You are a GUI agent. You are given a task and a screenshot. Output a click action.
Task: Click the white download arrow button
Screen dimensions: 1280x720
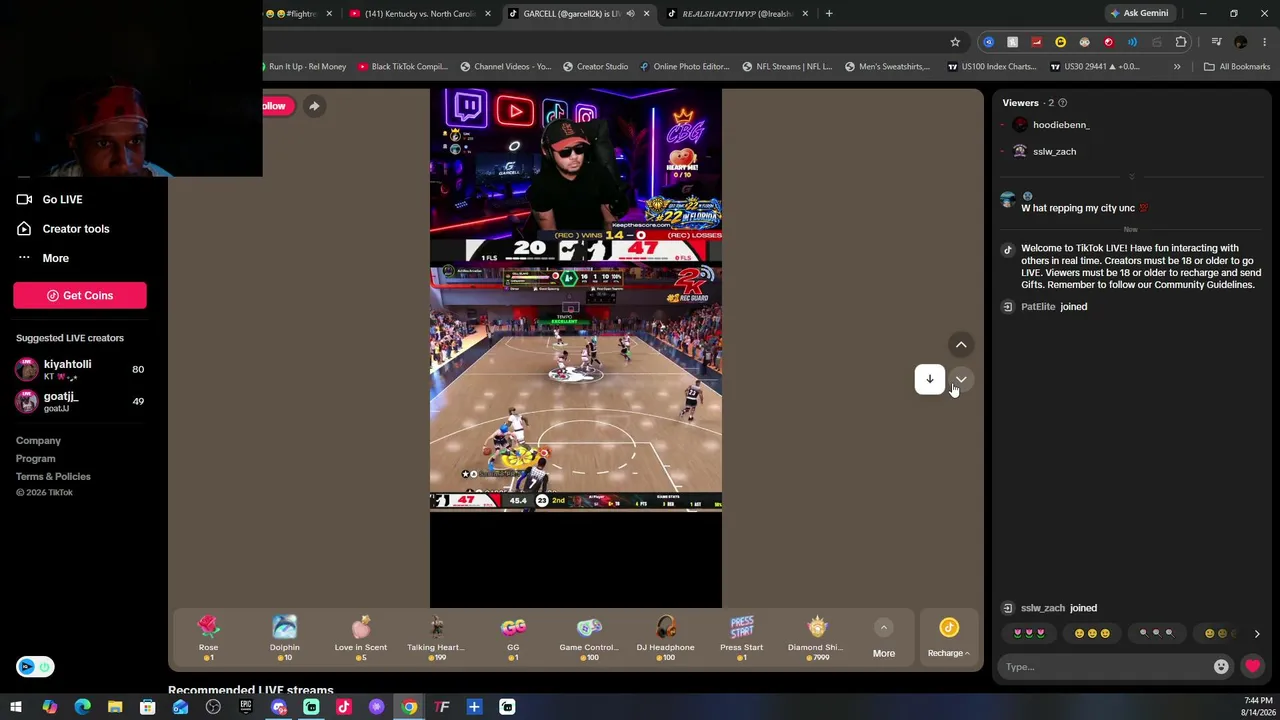click(929, 379)
